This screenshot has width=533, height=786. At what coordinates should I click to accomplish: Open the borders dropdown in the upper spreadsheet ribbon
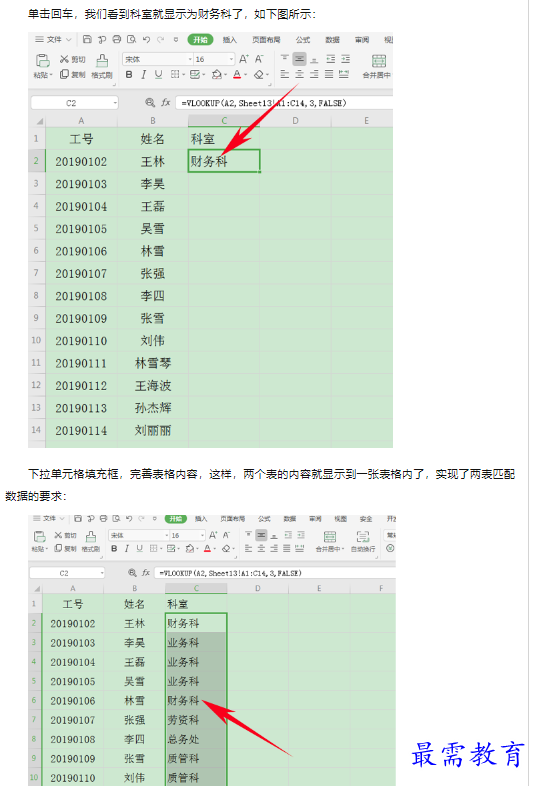point(184,75)
